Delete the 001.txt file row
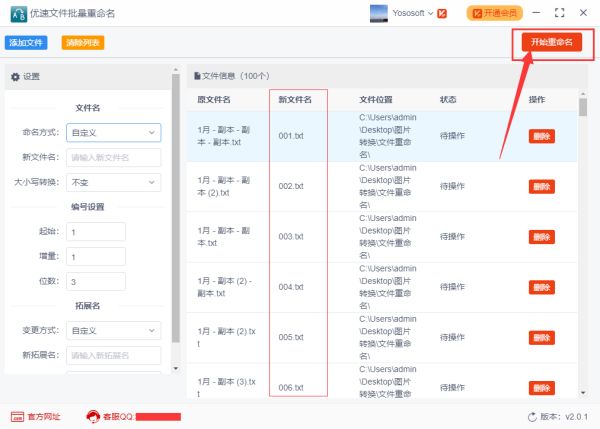This screenshot has height=429, width=600. click(x=541, y=136)
